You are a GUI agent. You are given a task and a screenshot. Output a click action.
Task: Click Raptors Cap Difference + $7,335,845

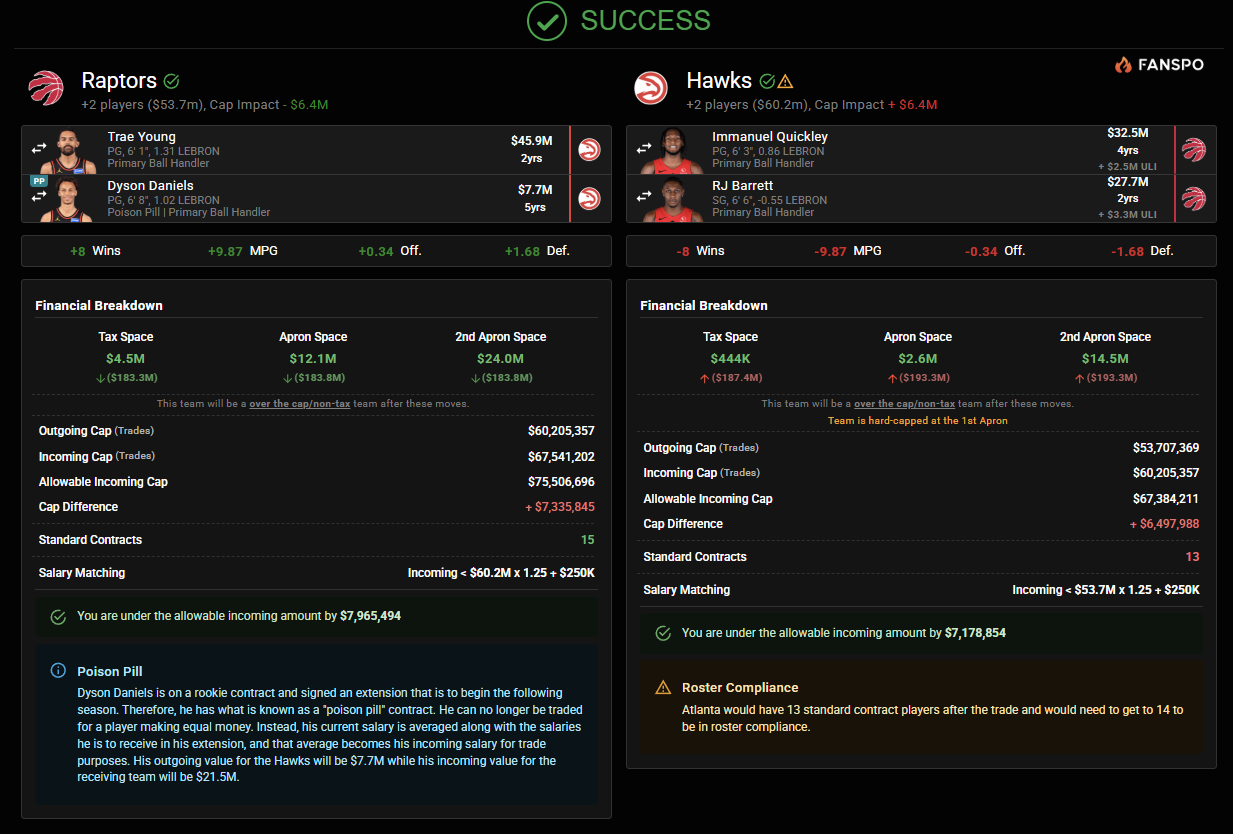[x=560, y=507]
